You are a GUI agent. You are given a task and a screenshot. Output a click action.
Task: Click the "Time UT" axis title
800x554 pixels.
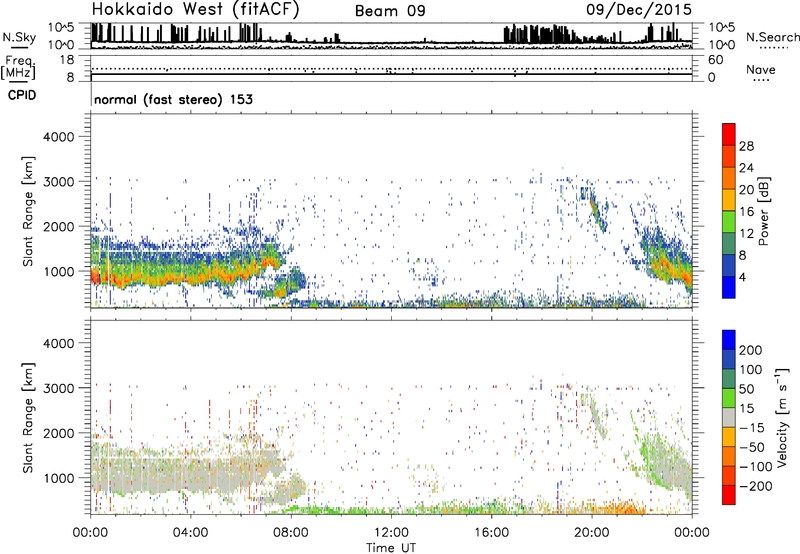[x=391, y=547]
